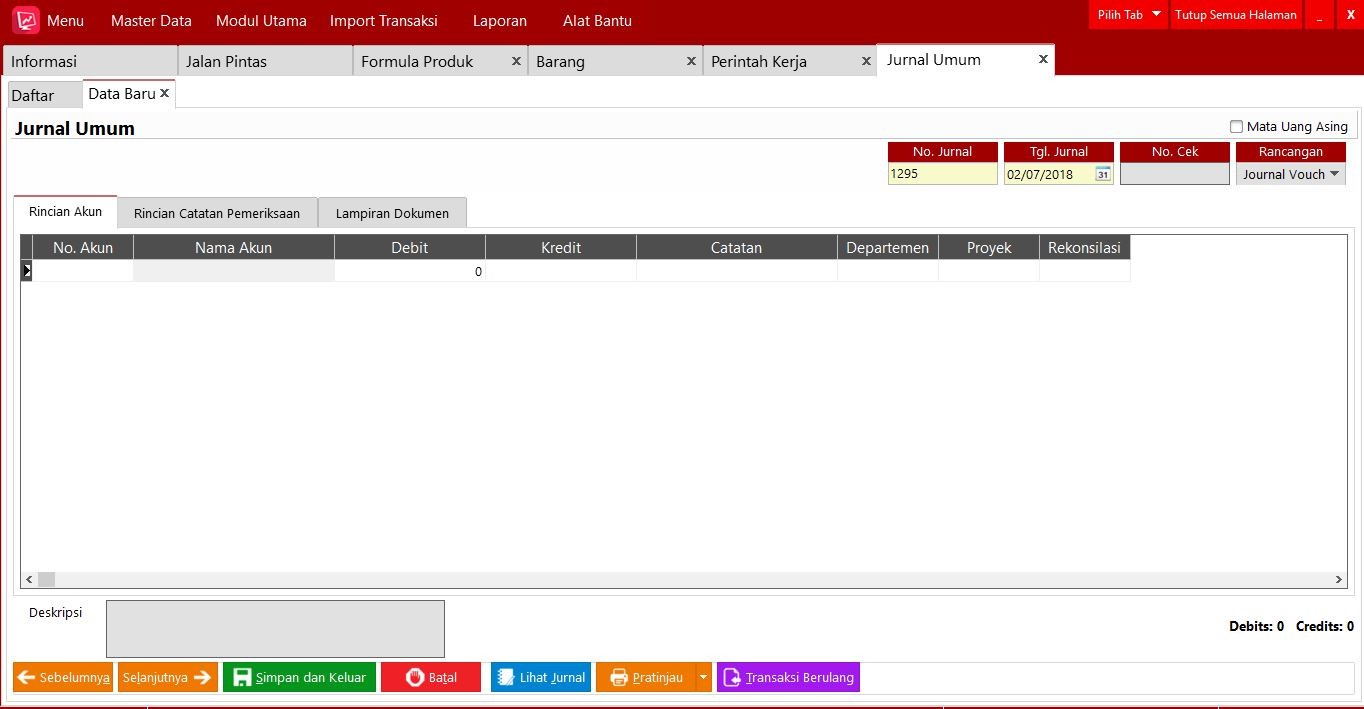Expand the arrow next to Pratinjau
1364x709 pixels.
coord(704,677)
